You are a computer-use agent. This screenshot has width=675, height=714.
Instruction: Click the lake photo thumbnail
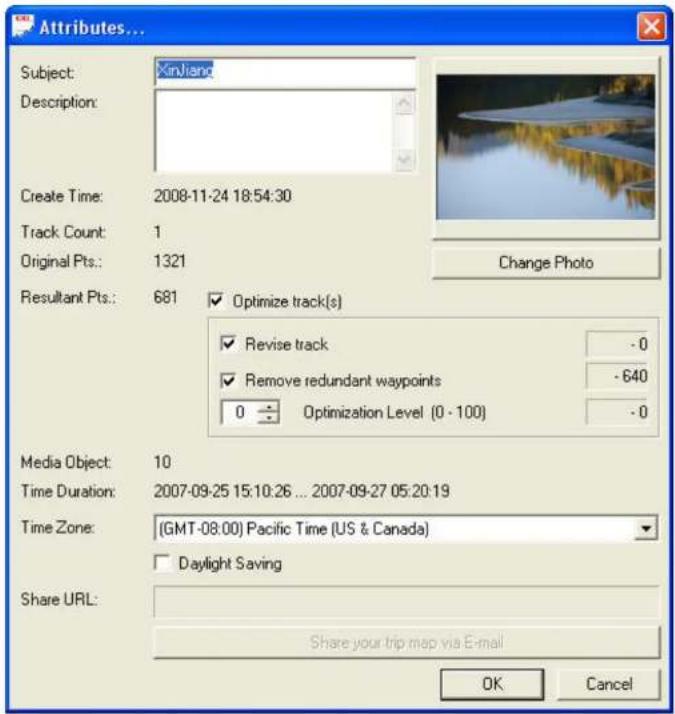click(x=545, y=147)
